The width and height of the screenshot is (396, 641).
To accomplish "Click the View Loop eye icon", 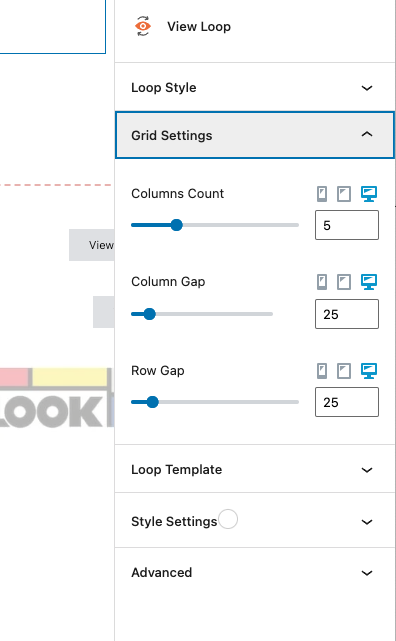I will pos(143,26).
